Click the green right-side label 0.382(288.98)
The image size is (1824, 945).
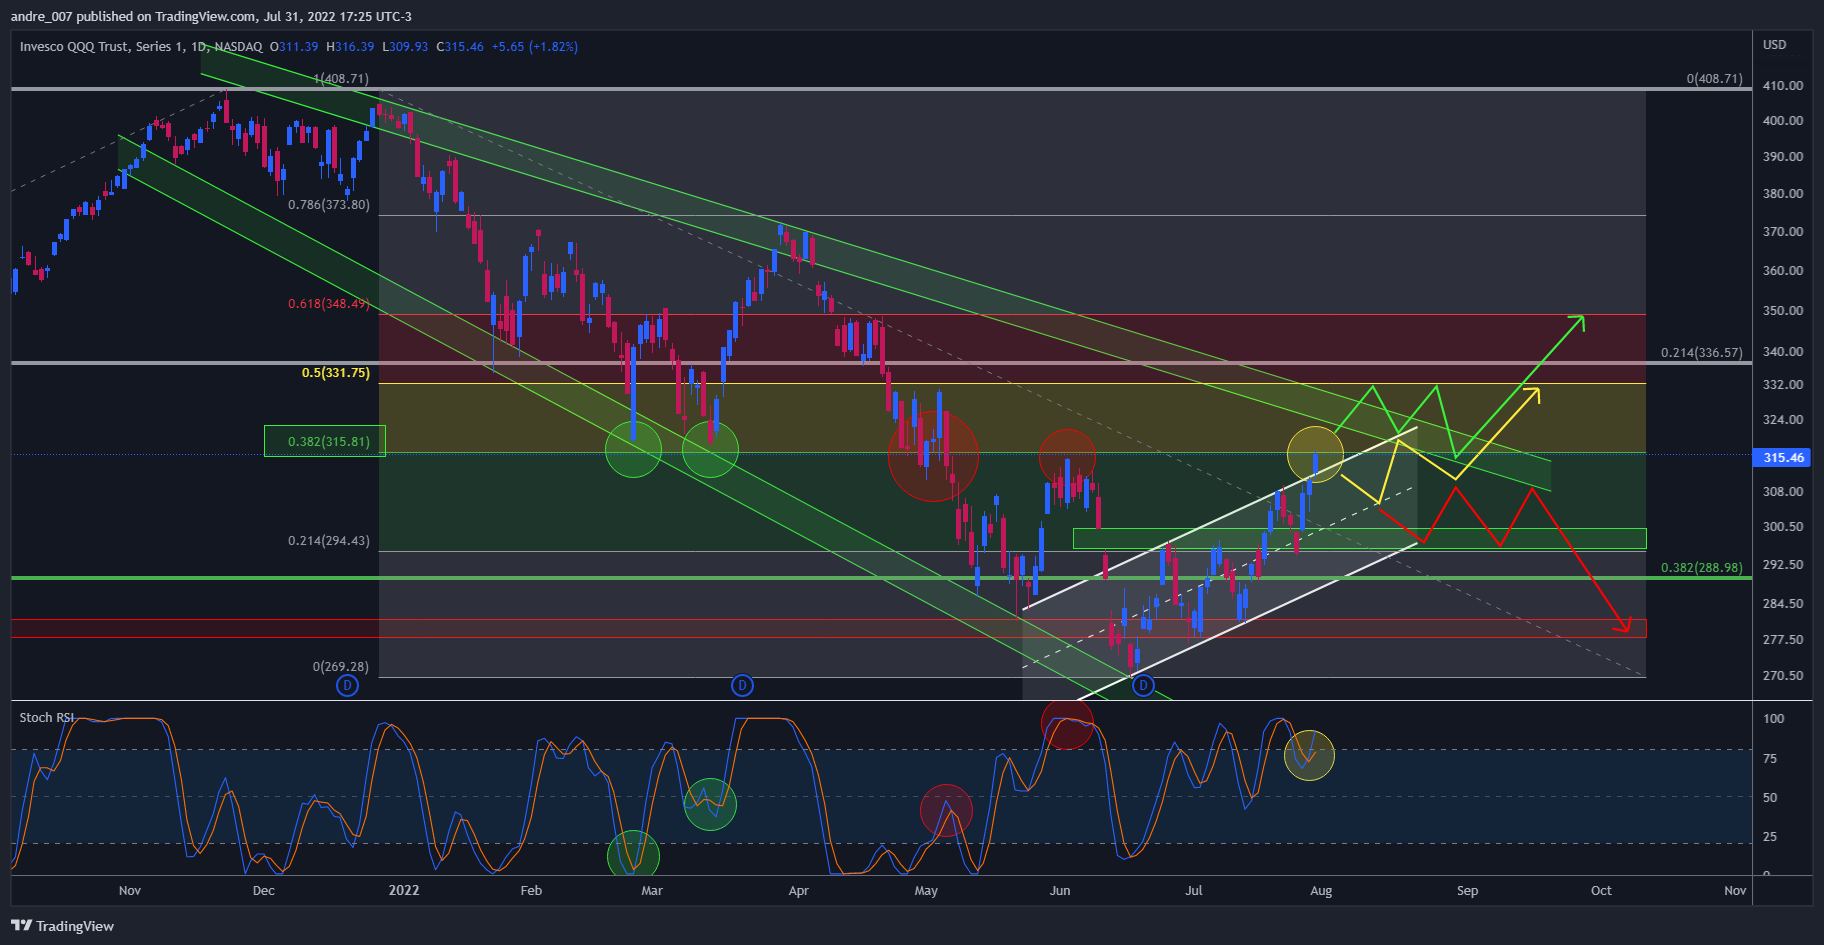click(1702, 568)
